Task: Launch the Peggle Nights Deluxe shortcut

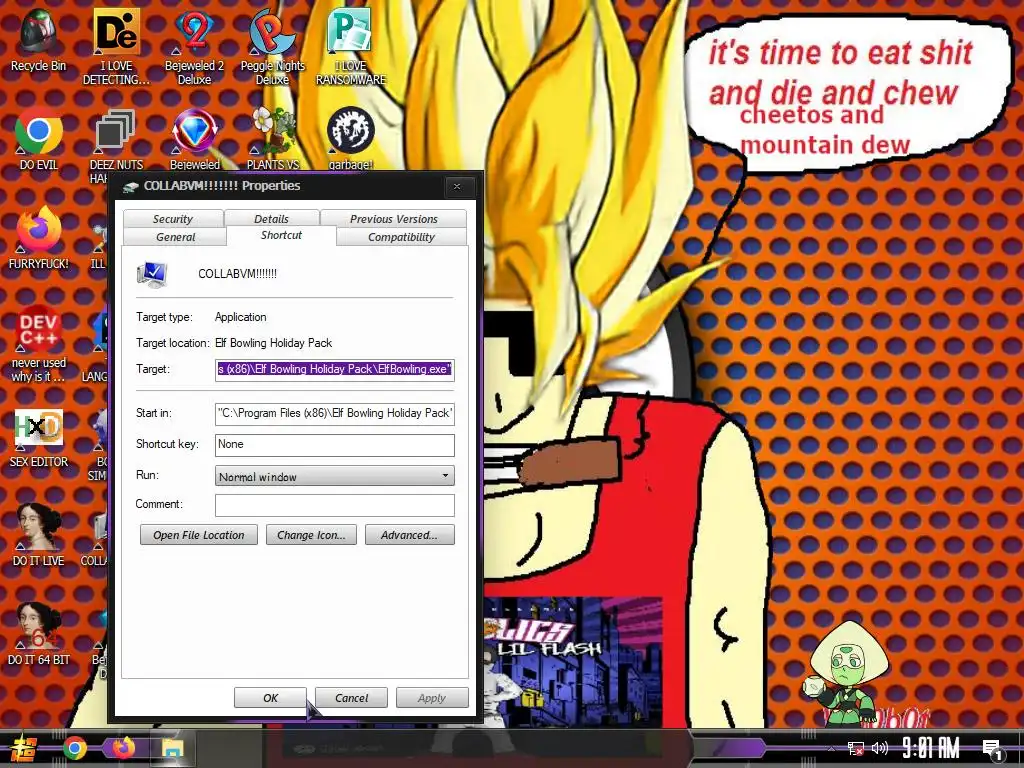Action: click(272, 47)
